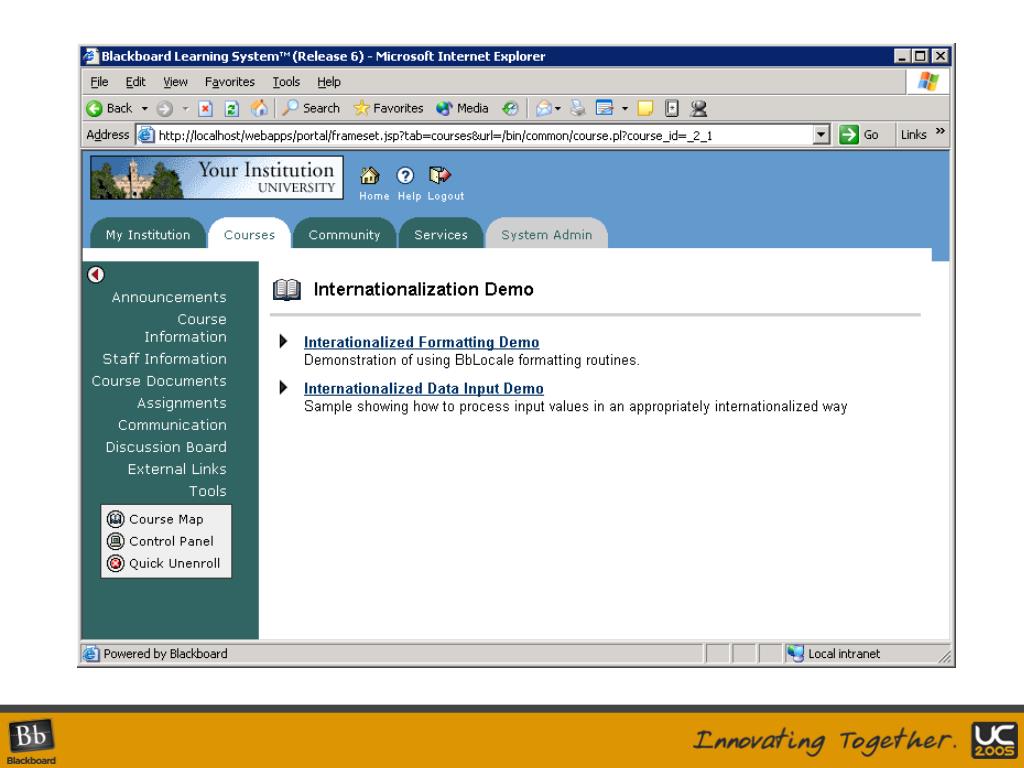Open the Back button history dropdown arrow
Screen dimensions: 1024x768
[144, 108]
